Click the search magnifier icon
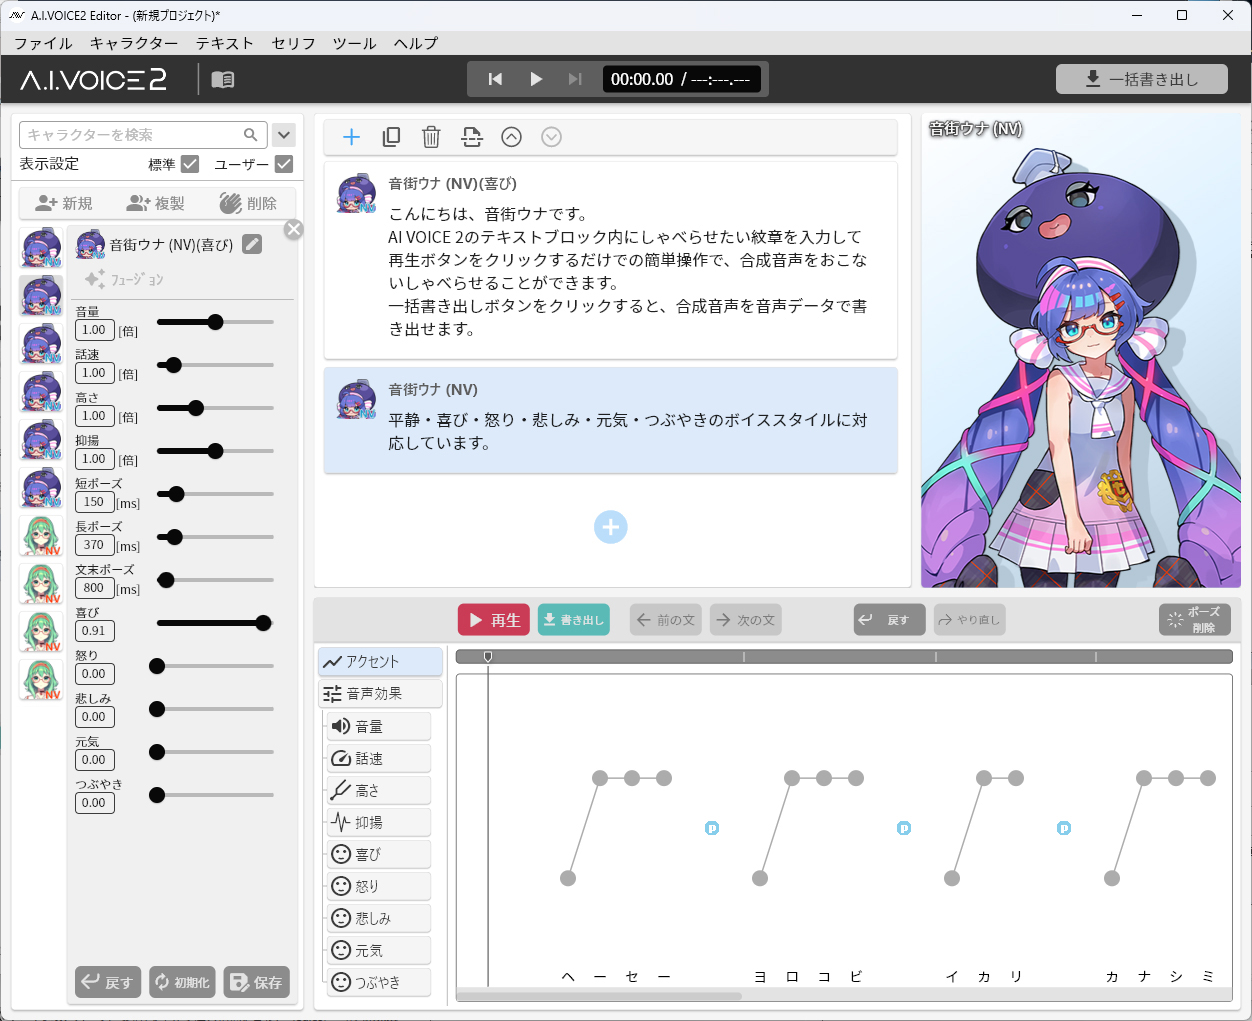This screenshot has width=1252, height=1021. point(251,135)
